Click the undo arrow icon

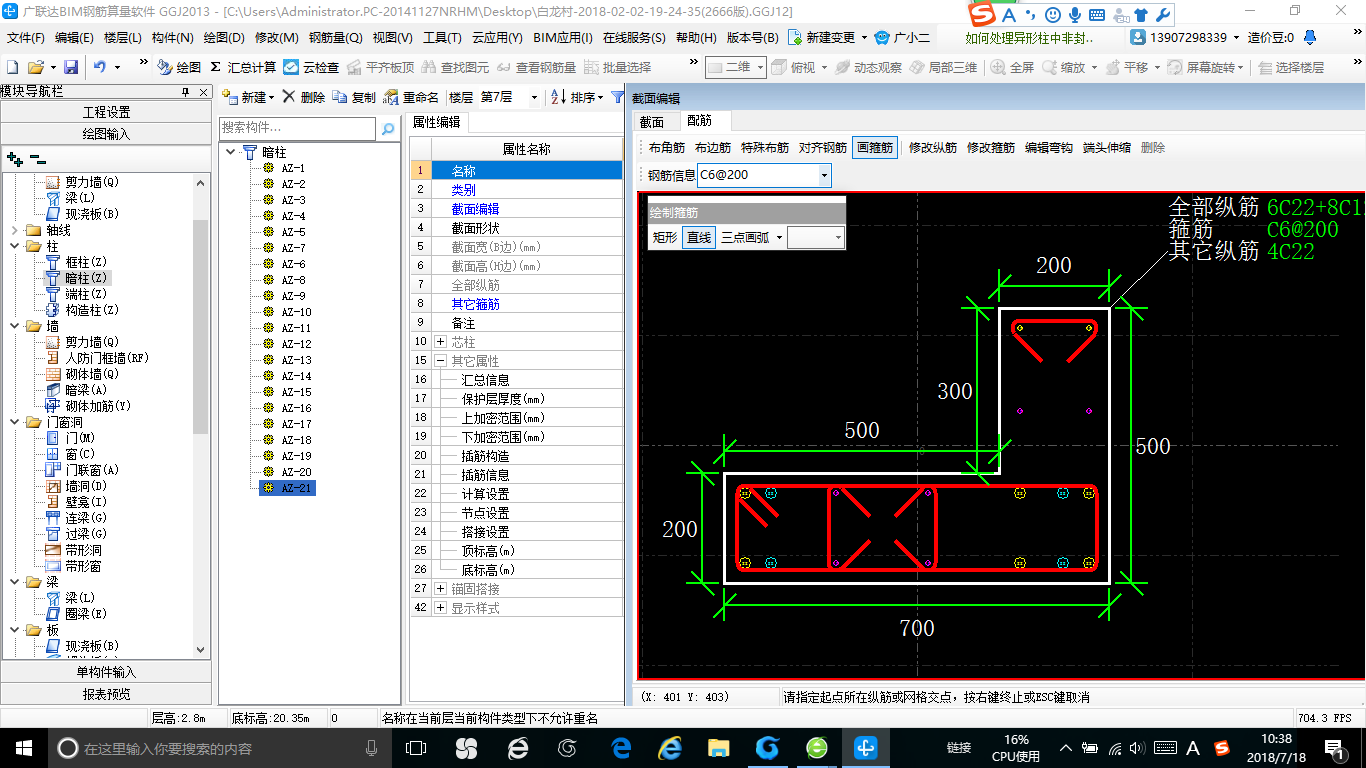coord(100,67)
